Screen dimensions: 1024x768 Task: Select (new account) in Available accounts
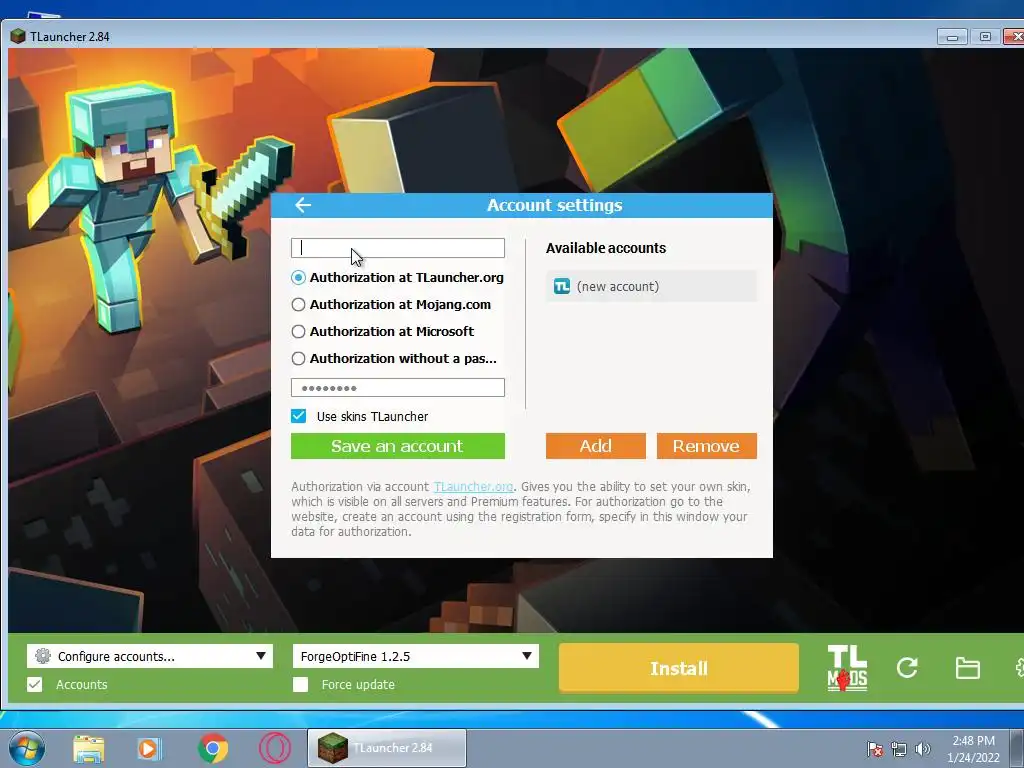[651, 287]
